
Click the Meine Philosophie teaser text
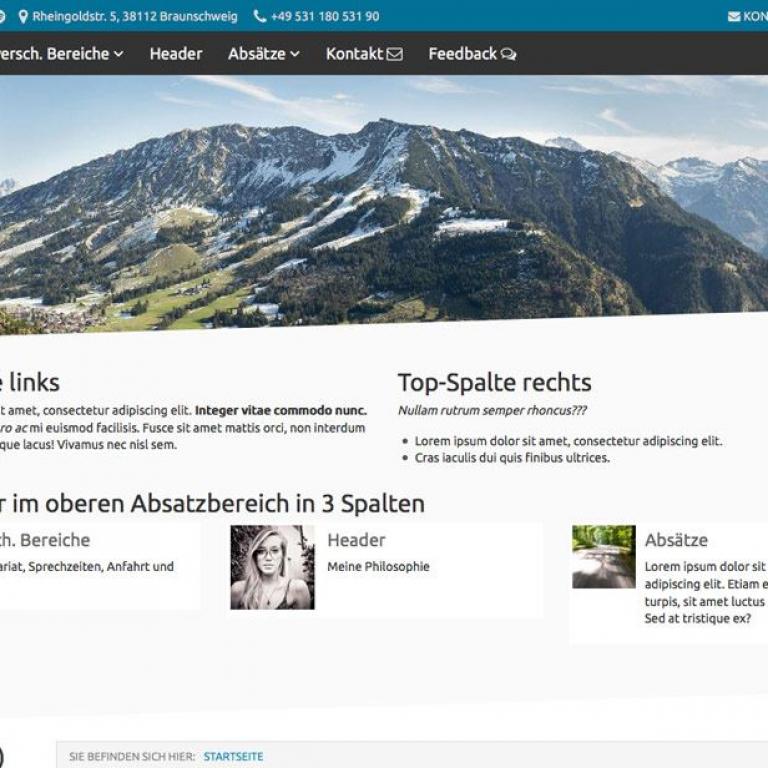coord(378,567)
